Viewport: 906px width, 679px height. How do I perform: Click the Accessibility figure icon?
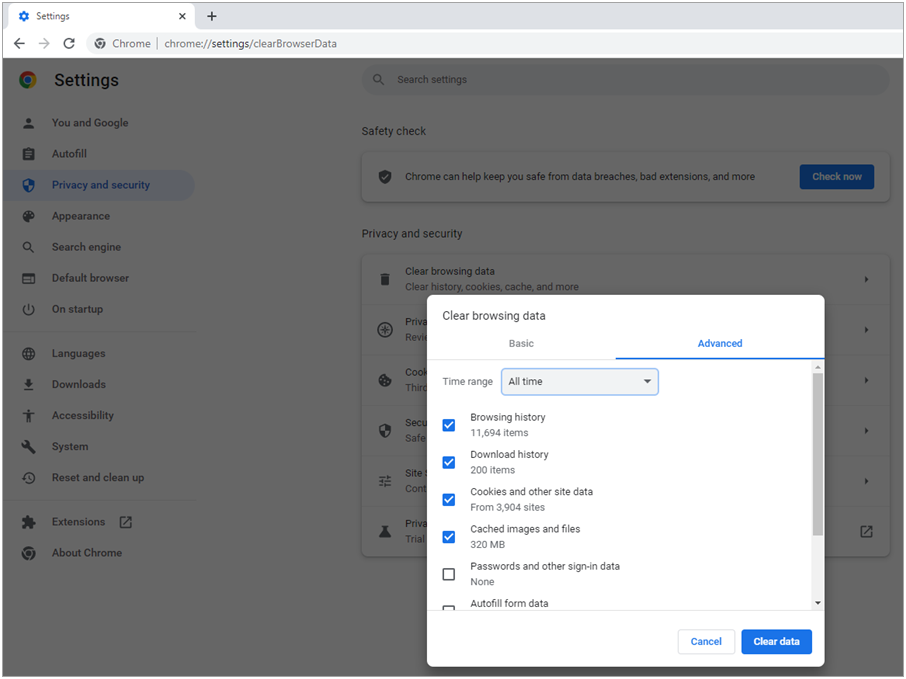28,415
